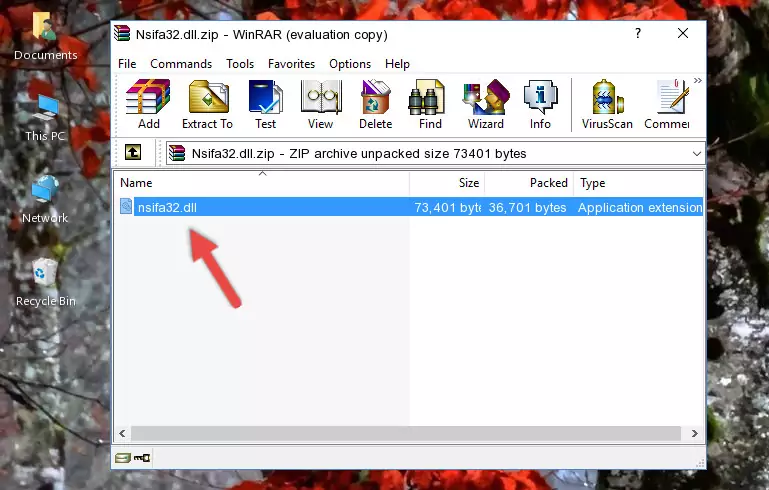The image size is (769, 490).
Task: Open the Tools menu
Action: point(240,64)
